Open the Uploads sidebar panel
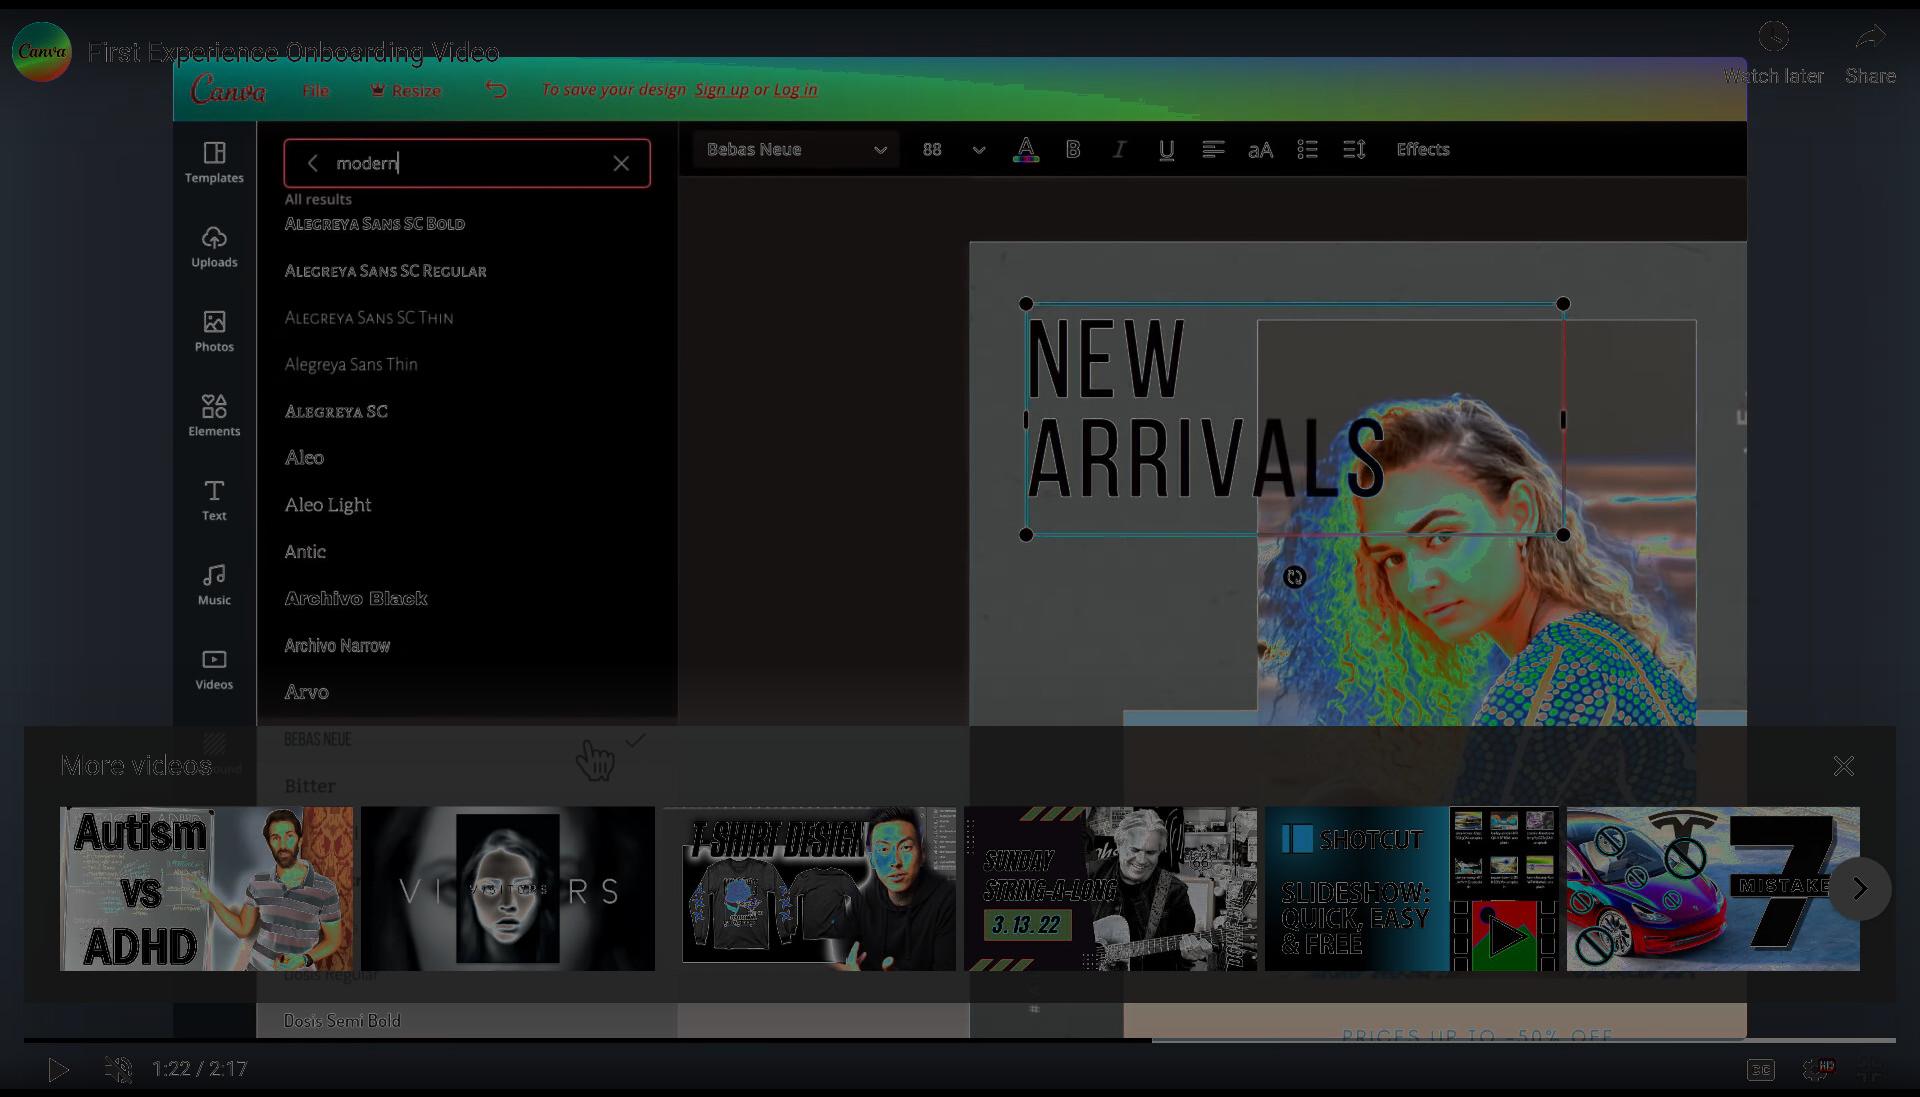This screenshot has width=1920, height=1097. pos(214,247)
